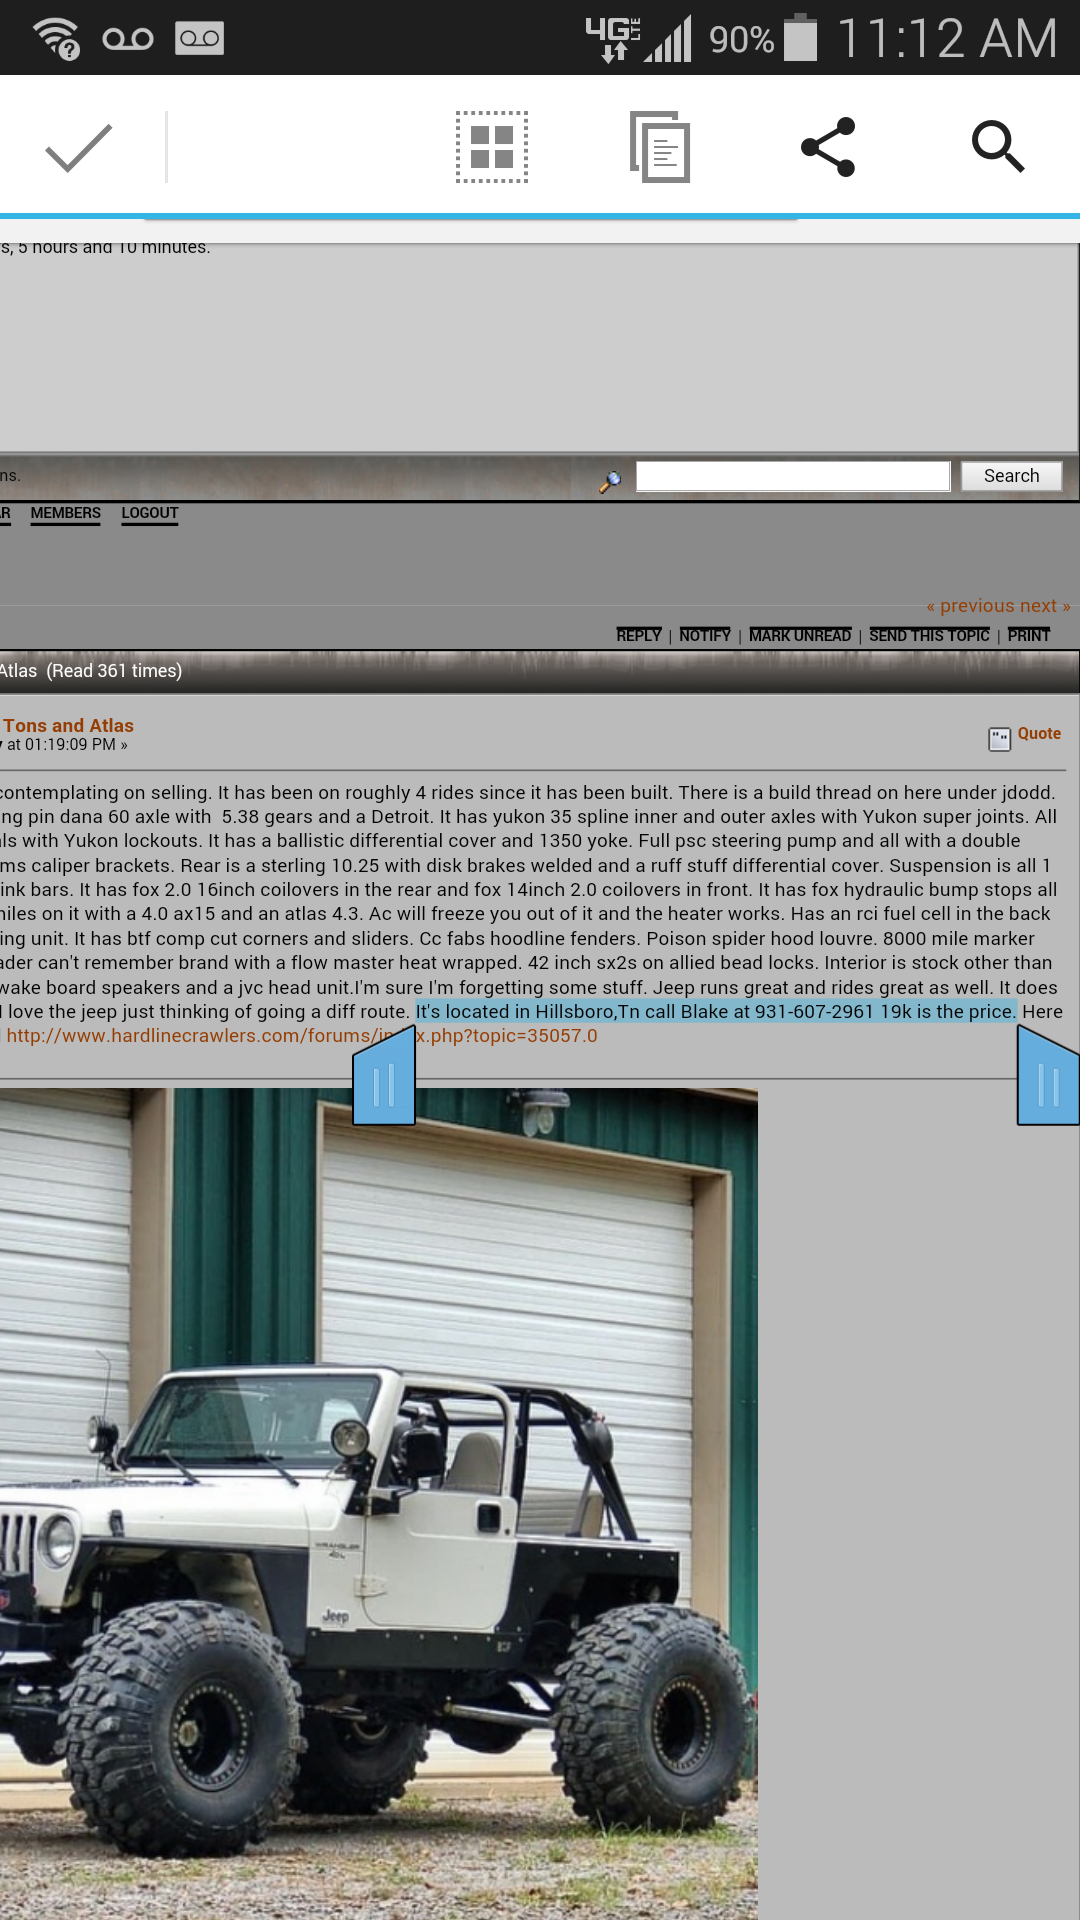Tap the Select All grid icon
Image resolution: width=1080 pixels, height=1920 pixels.
coord(491,148)
